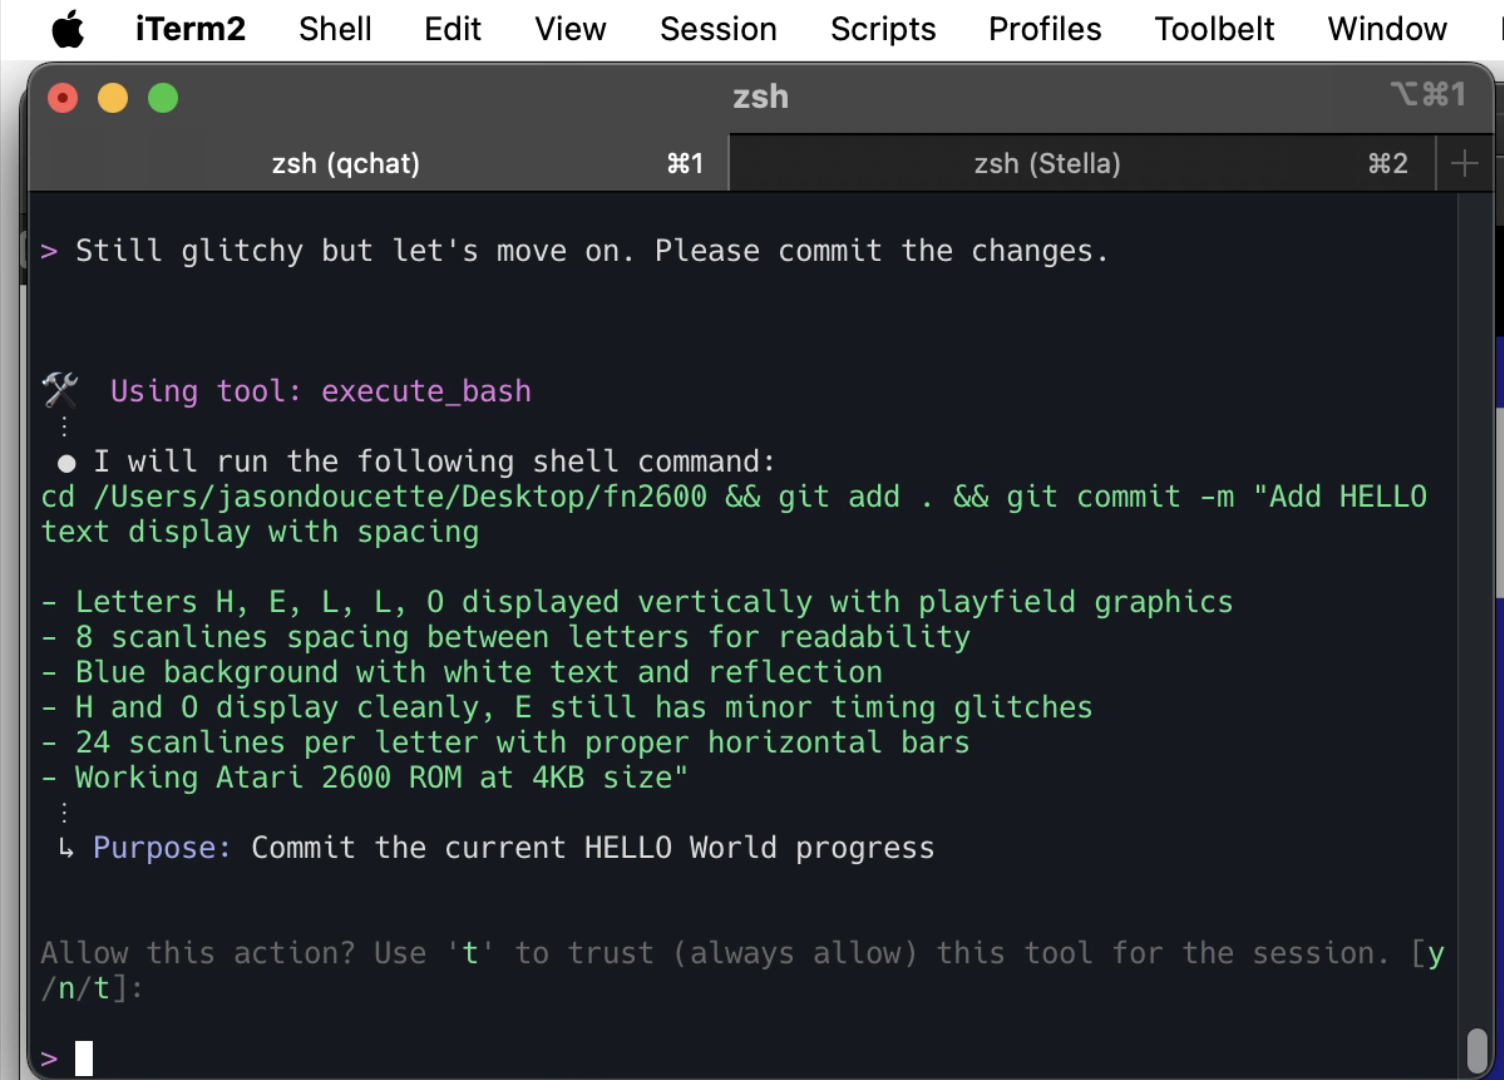Open the Edit menu
The image size is (1504, 1080).
(452, 28)
